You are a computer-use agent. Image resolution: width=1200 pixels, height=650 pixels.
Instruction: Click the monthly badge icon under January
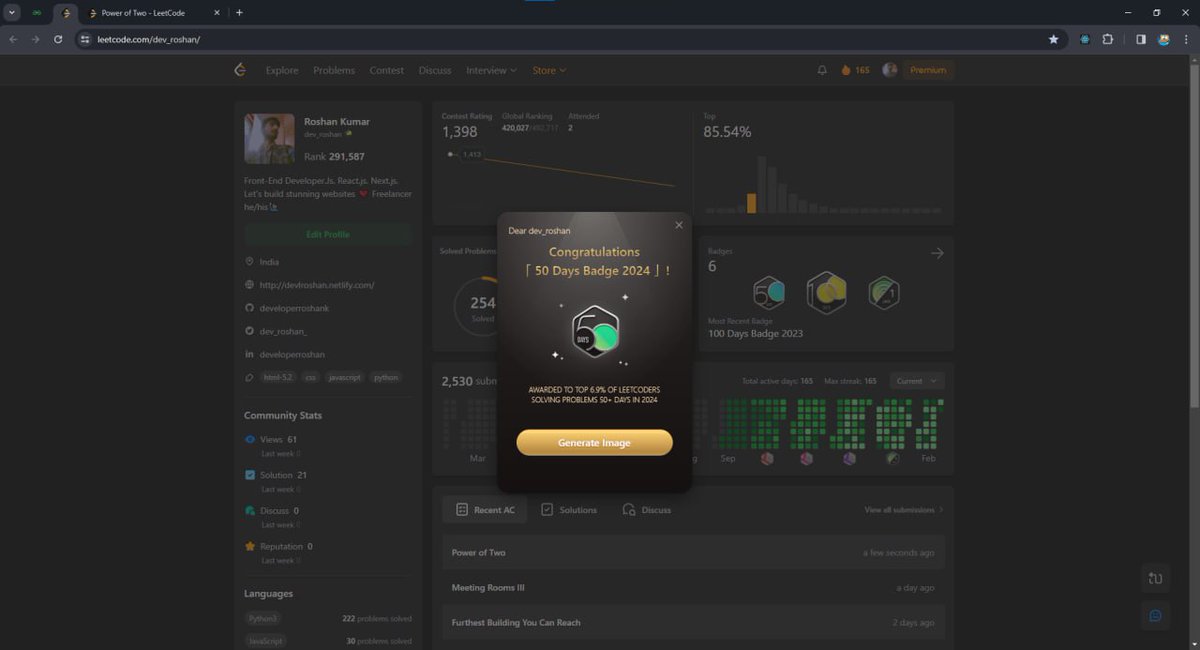coord(892,458)
